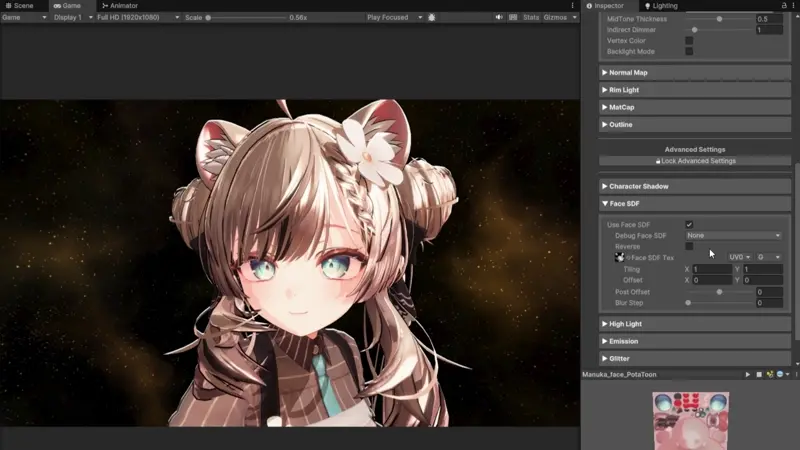Click the Face SDF Tex texture thumbnail
This screenshot has width=800, height=450.
(619, 258)
